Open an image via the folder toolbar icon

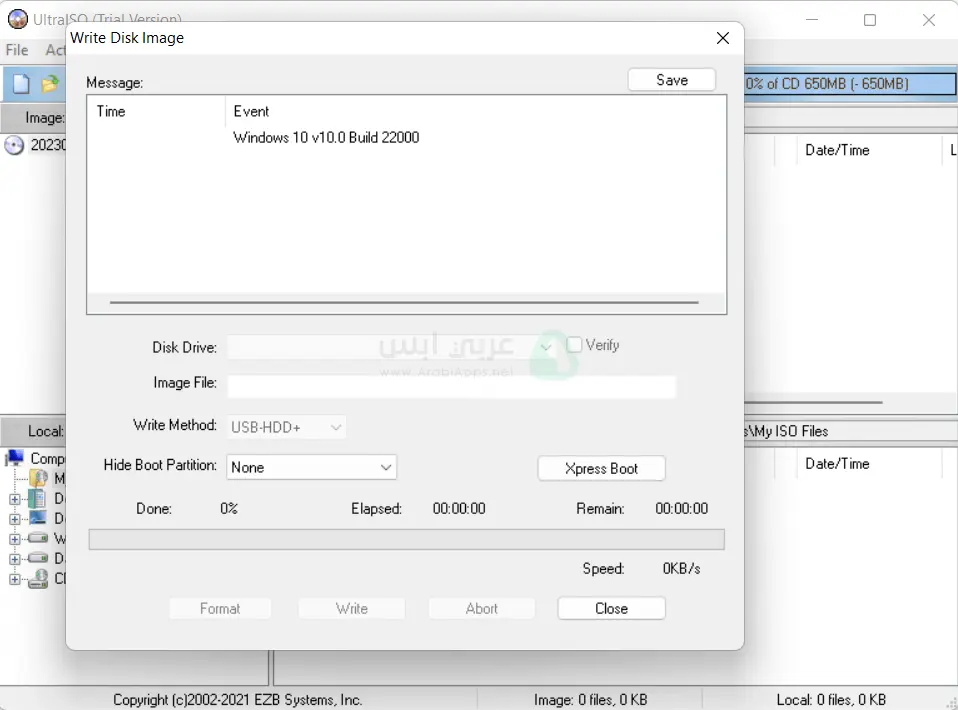point(49,84)
